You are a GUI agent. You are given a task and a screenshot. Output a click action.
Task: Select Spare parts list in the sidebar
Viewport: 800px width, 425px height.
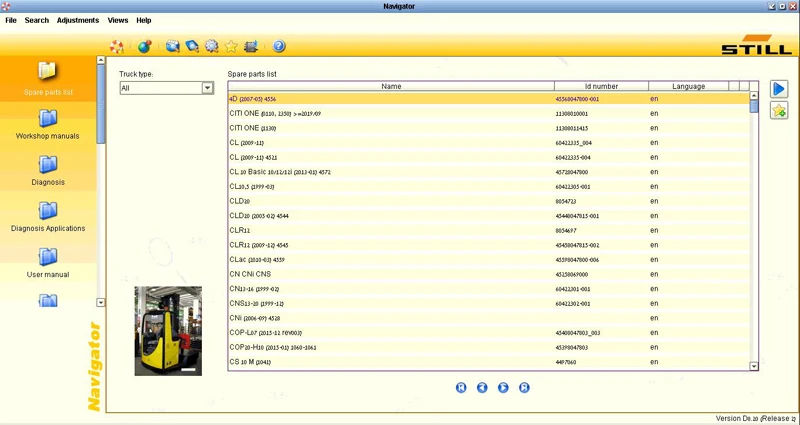[48, 79]
